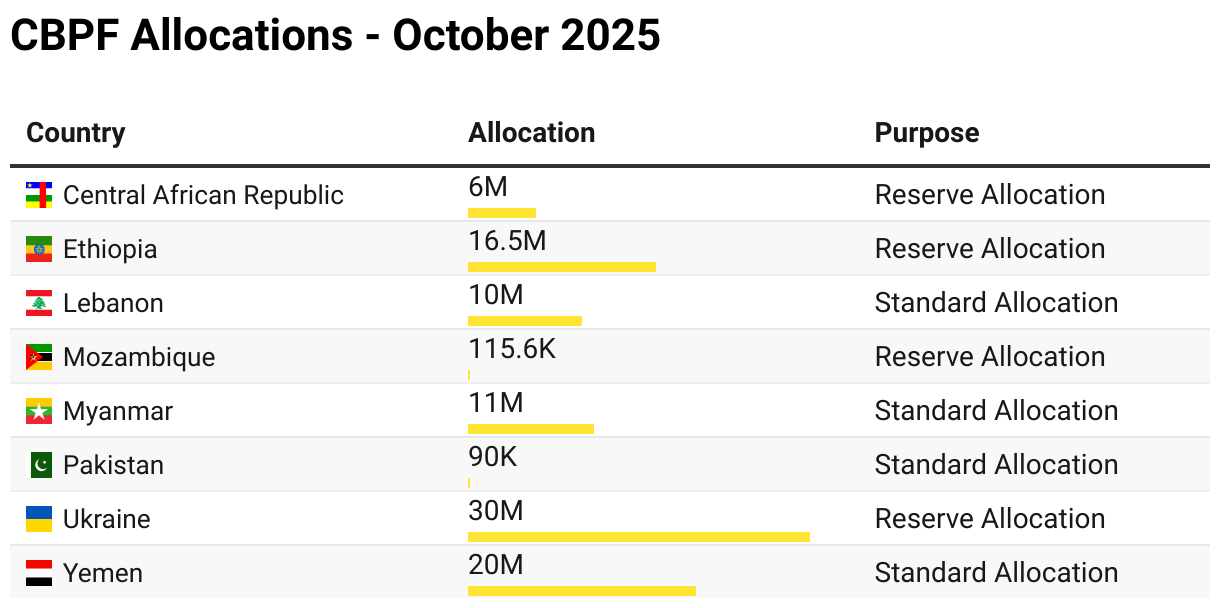1220x608 pixels.
Task: Sort table by Country column header
Action: point(76,133)
